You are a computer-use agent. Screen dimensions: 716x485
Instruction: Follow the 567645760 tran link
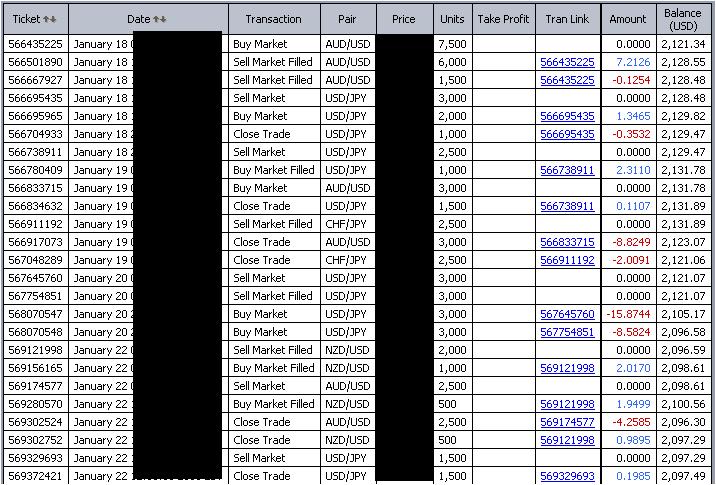(567, 314)
